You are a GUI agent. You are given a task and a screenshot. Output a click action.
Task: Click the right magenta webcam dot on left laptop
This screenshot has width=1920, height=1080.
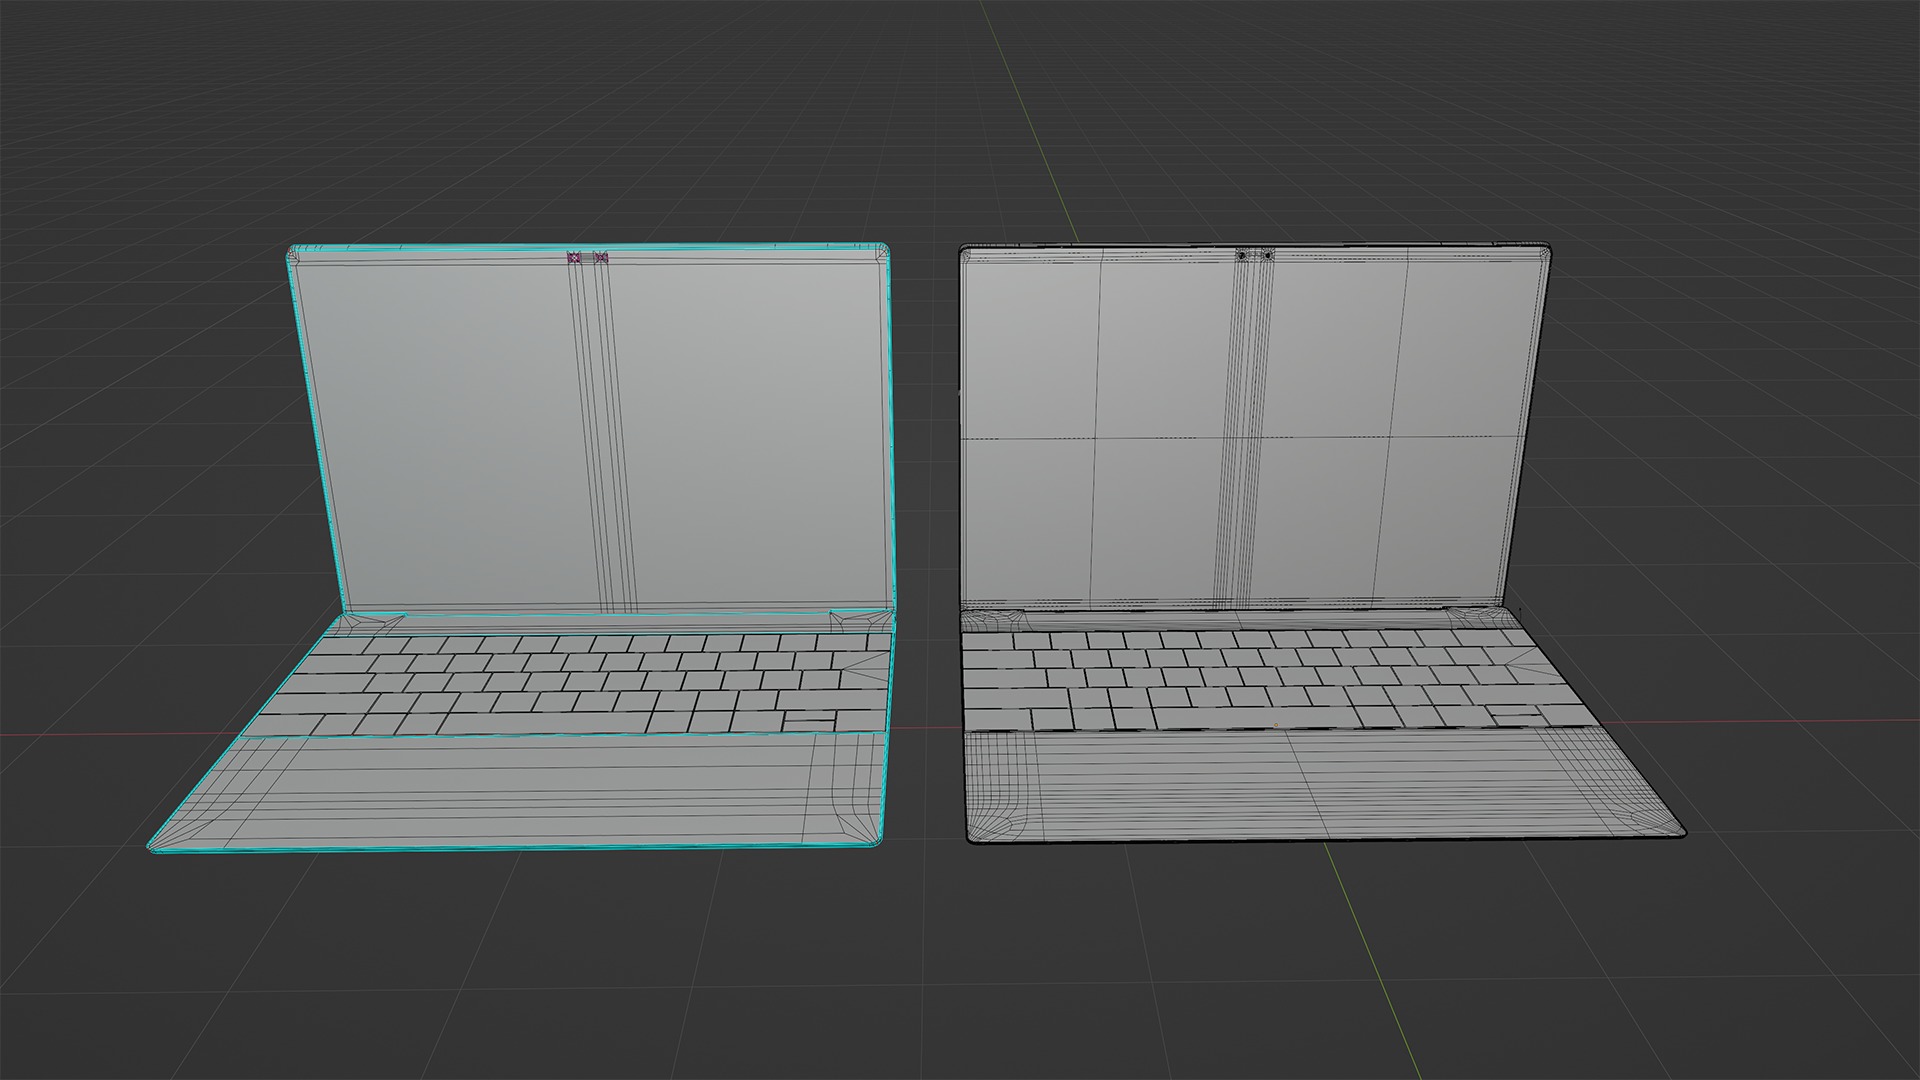coord(601,258)
